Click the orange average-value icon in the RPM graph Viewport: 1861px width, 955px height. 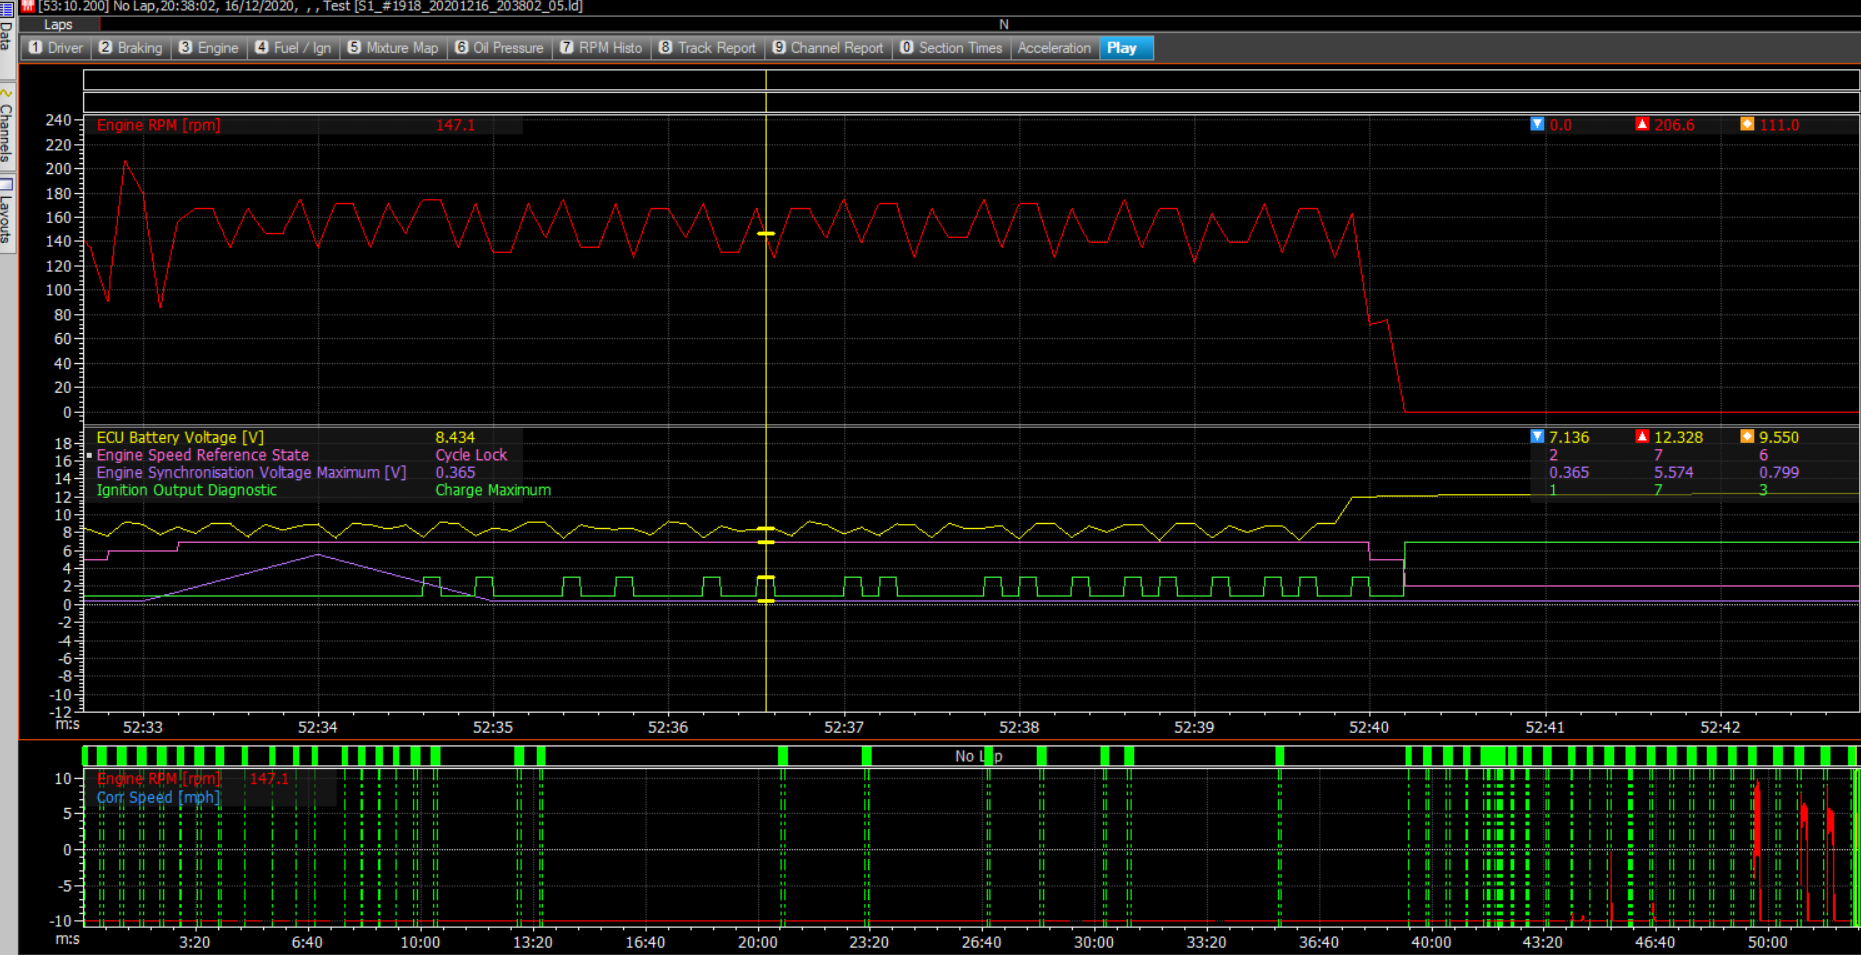coord(1747,125)
